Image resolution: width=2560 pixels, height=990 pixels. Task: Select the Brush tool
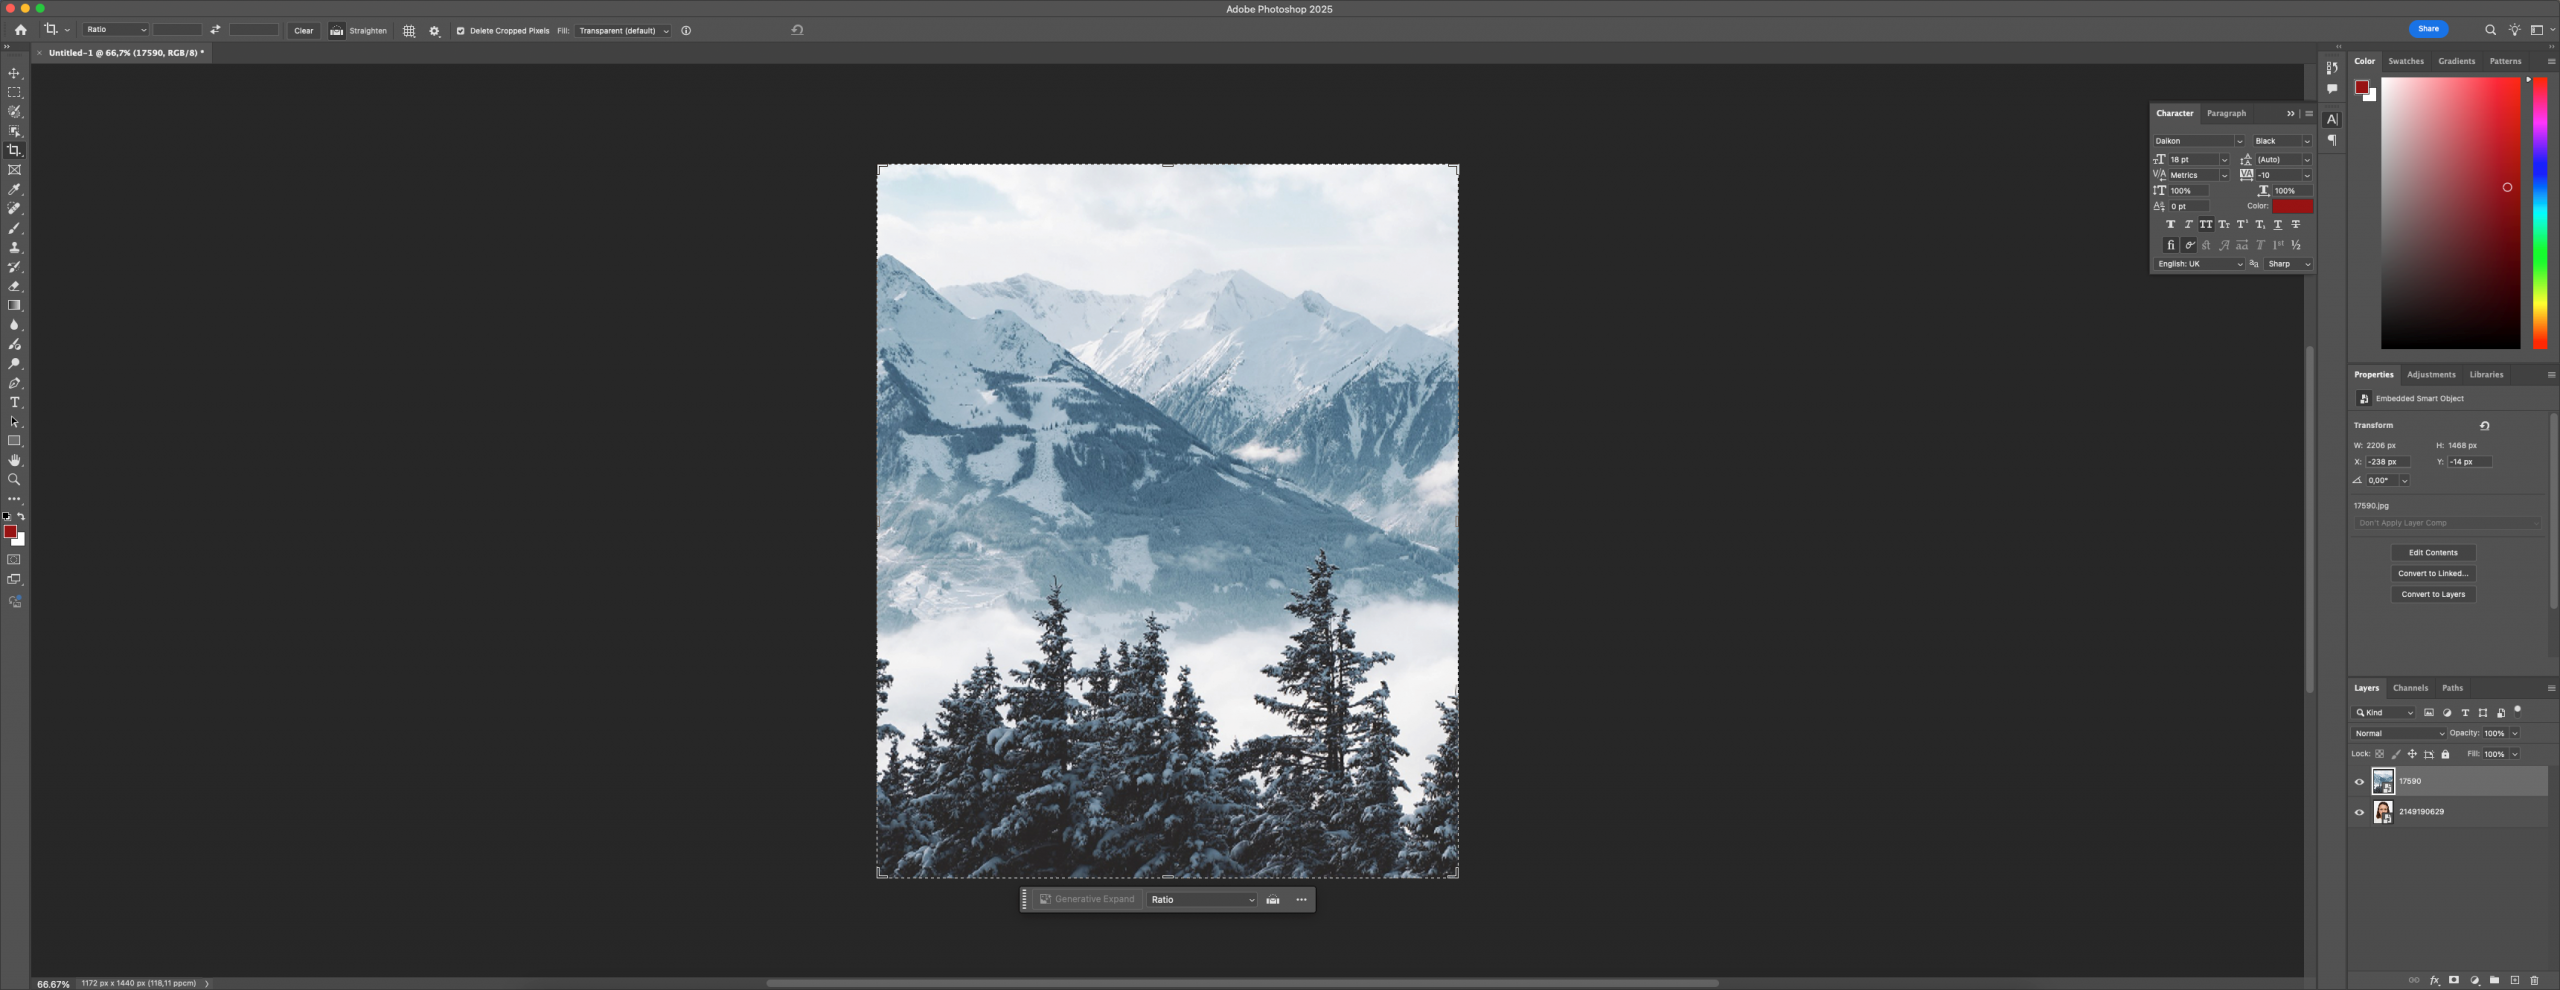14,228
